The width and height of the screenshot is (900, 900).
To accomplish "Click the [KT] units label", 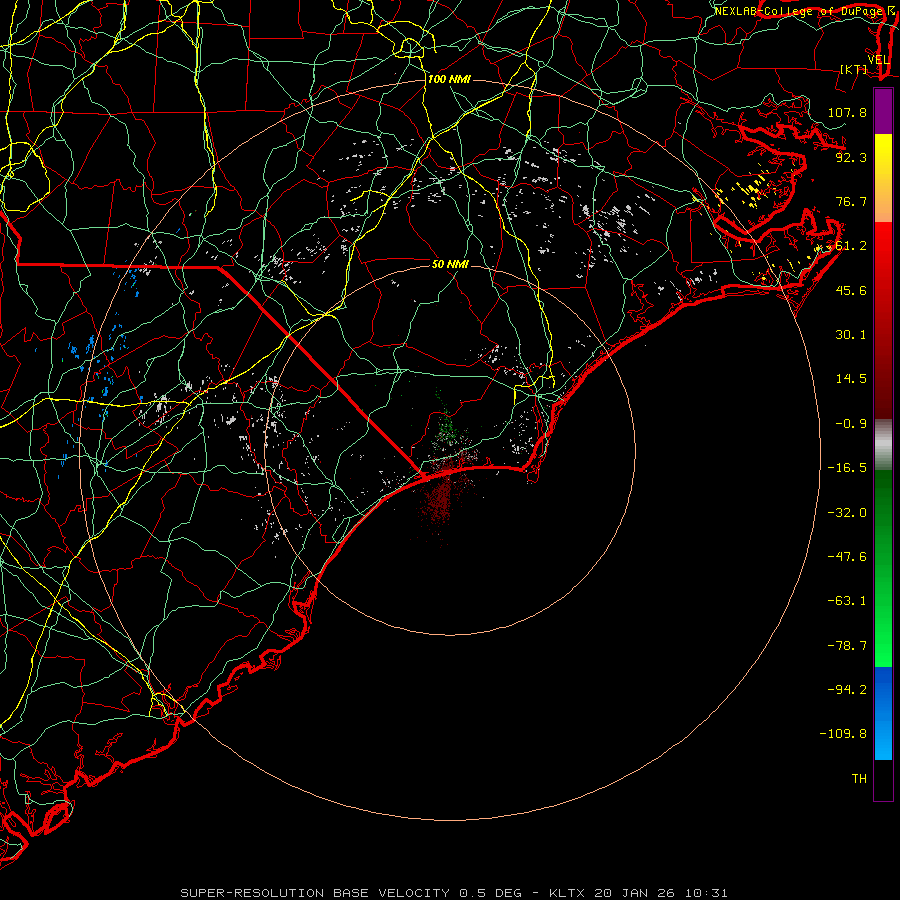I will tap(854, 69).
